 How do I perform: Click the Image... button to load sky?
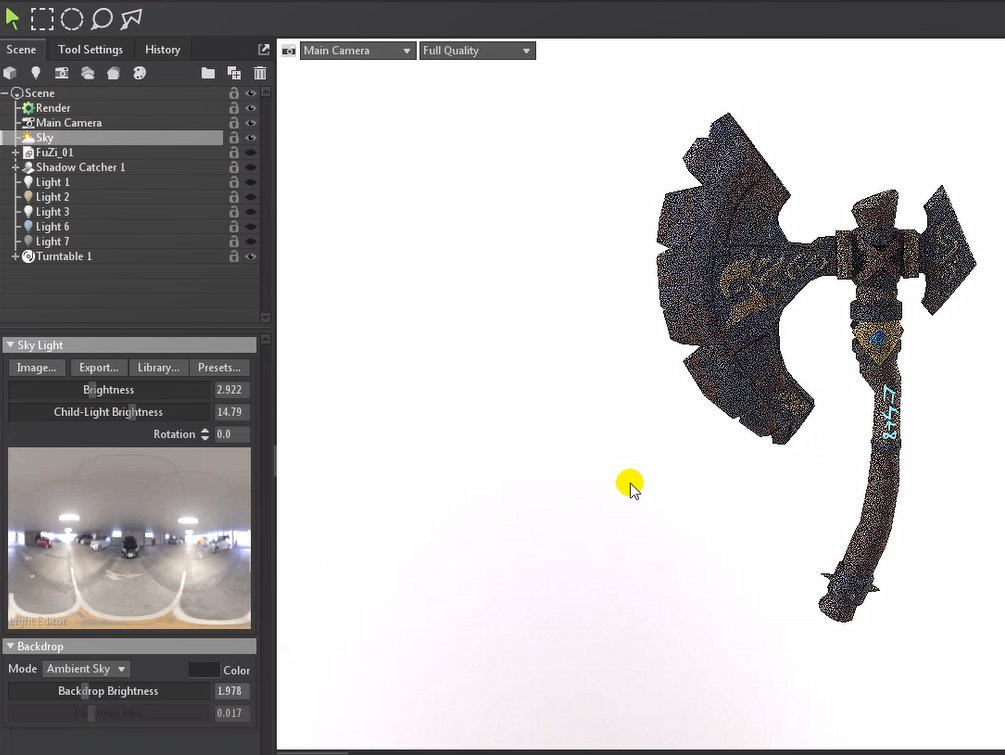[37, 368]
